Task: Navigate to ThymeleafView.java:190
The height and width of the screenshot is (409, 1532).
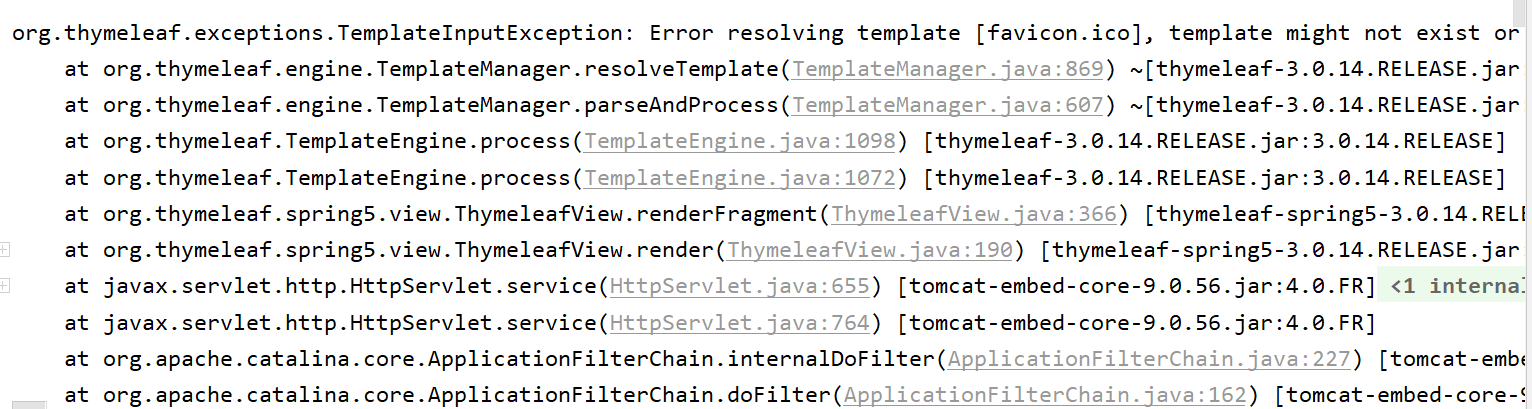Action: tap(870, 250)
